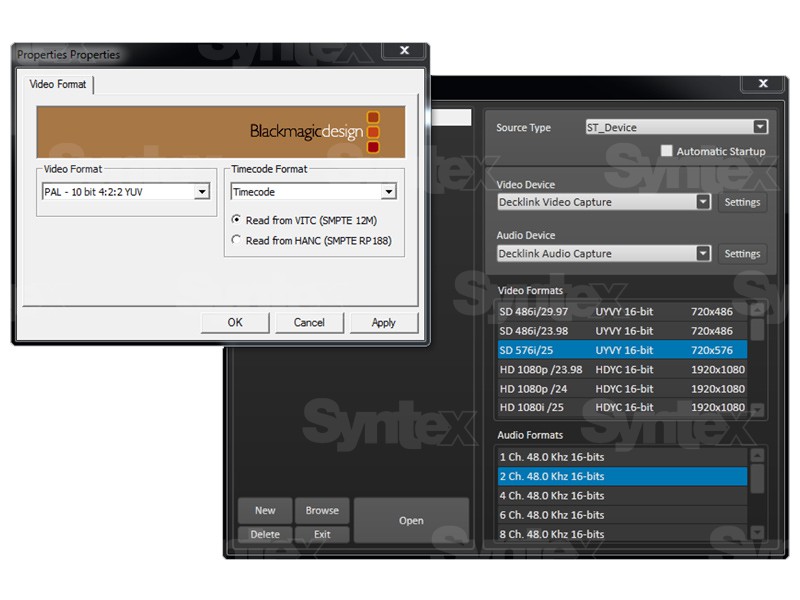800x600 pixels.
Task: Select Read from HANC (SMPTE RP188)
Action: pyautogui.click(x=237, y=240)
